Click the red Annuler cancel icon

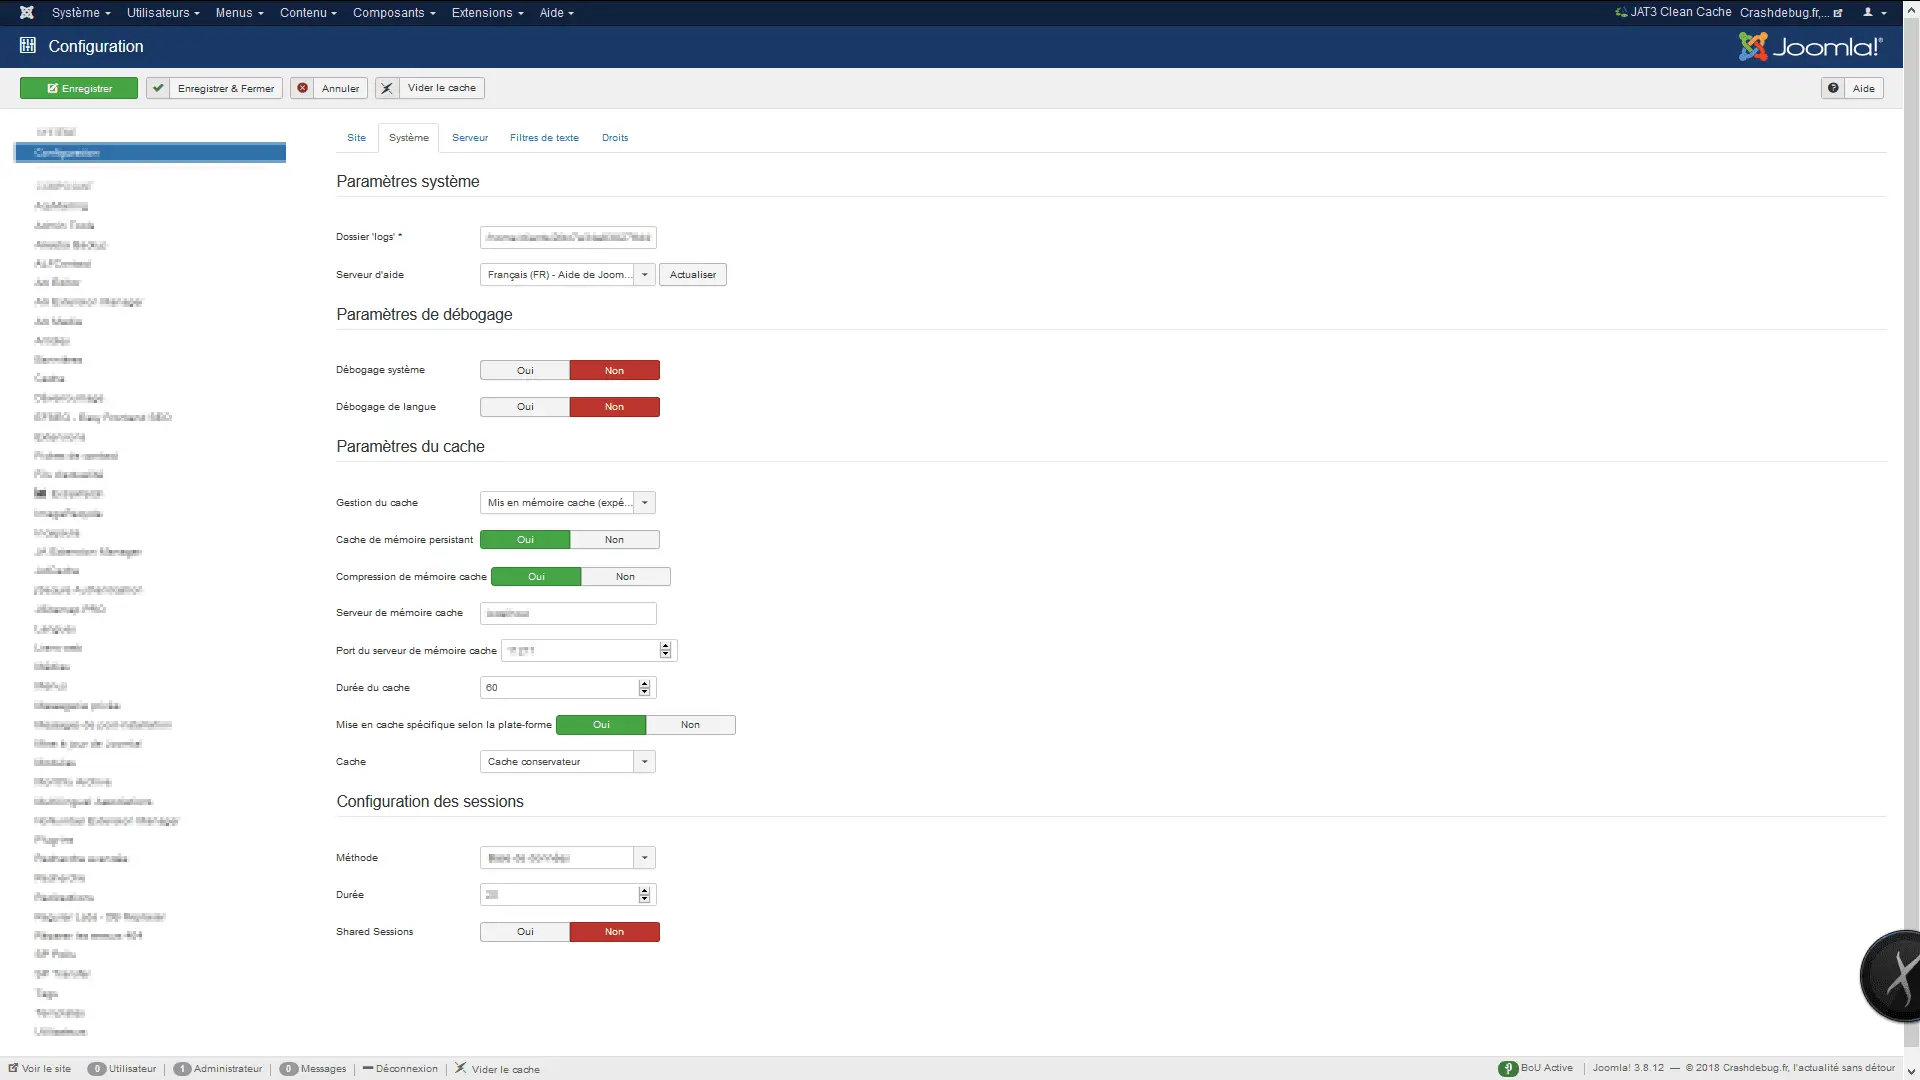302,88
